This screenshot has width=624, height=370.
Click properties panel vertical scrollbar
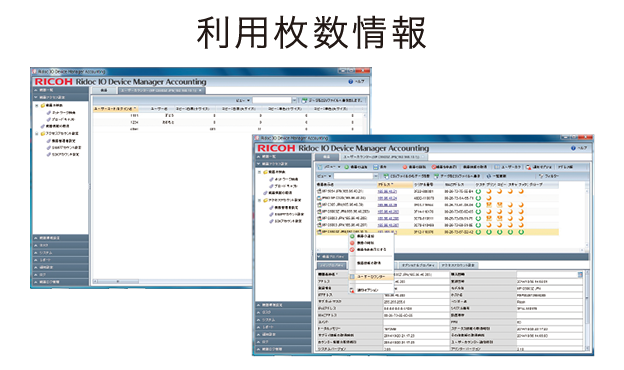point(587,311)
